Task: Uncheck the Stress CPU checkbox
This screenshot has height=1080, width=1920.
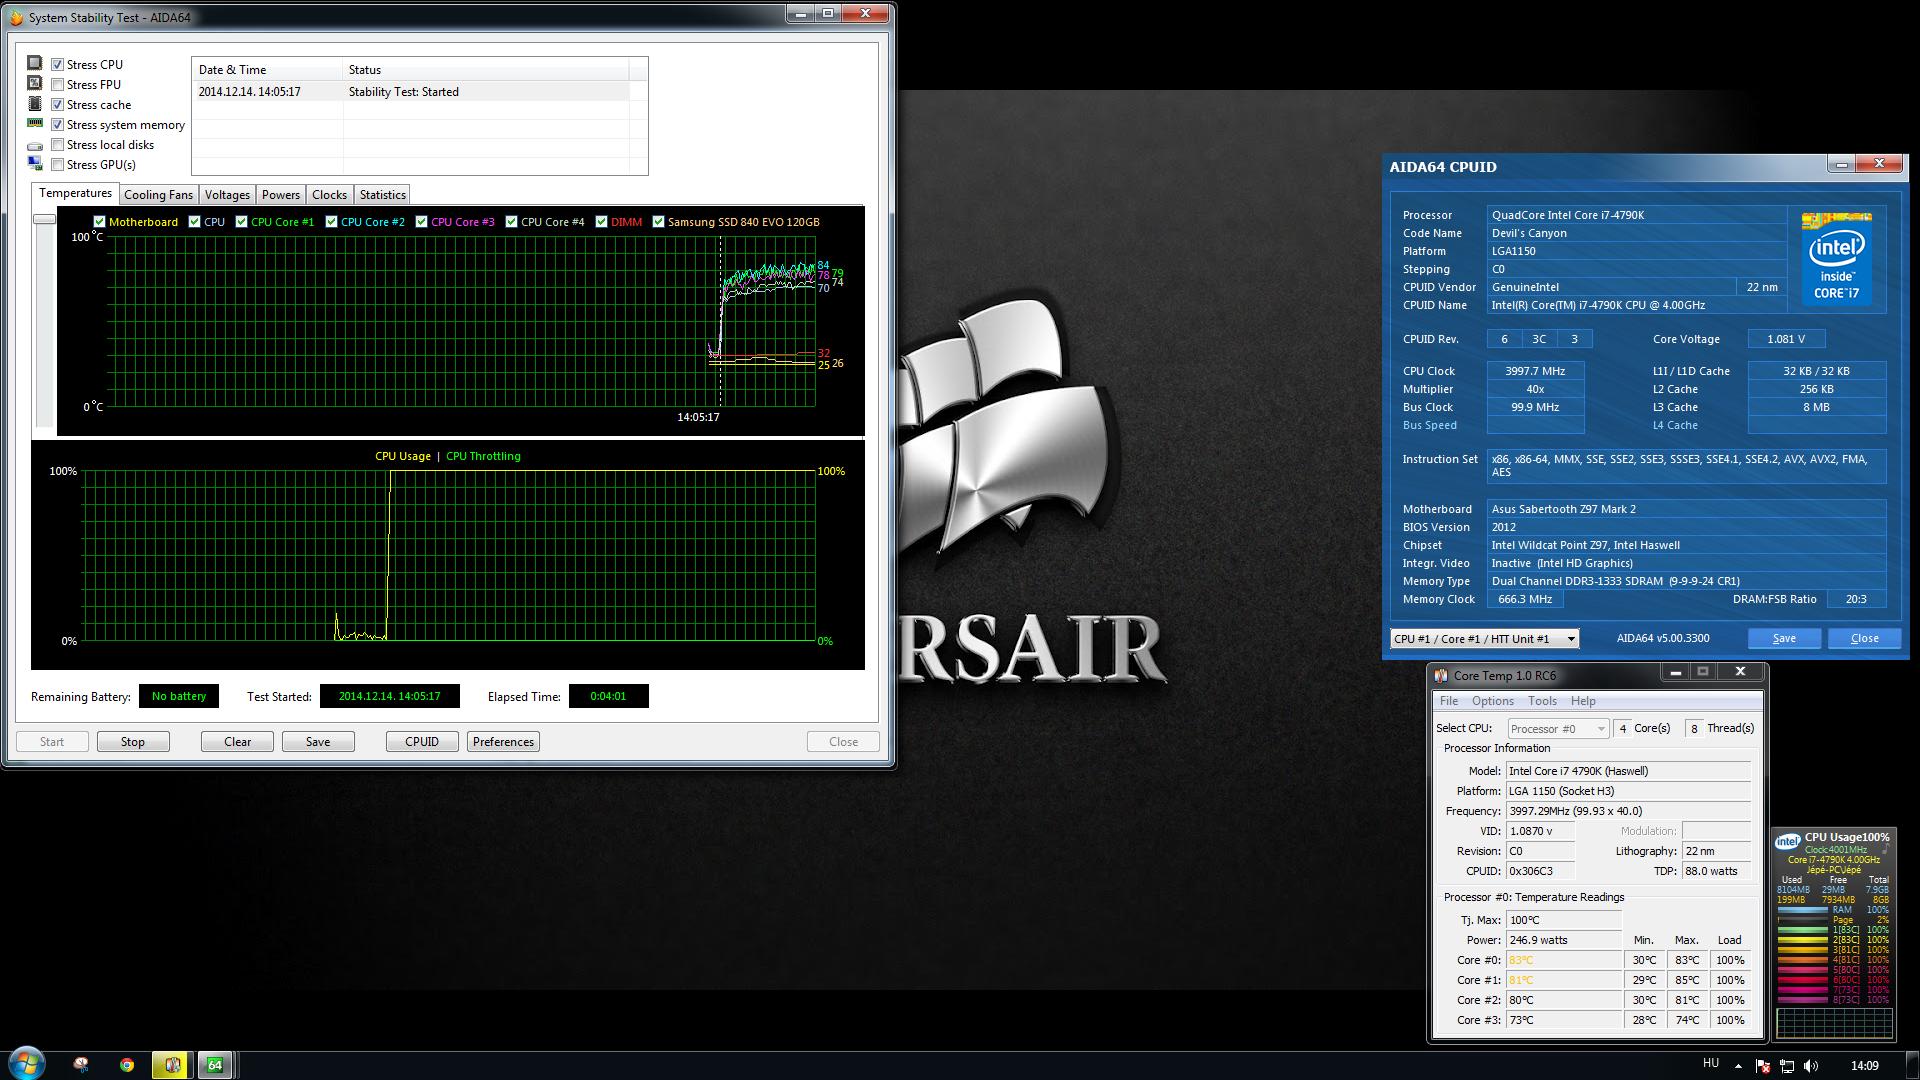Action: 58,64
